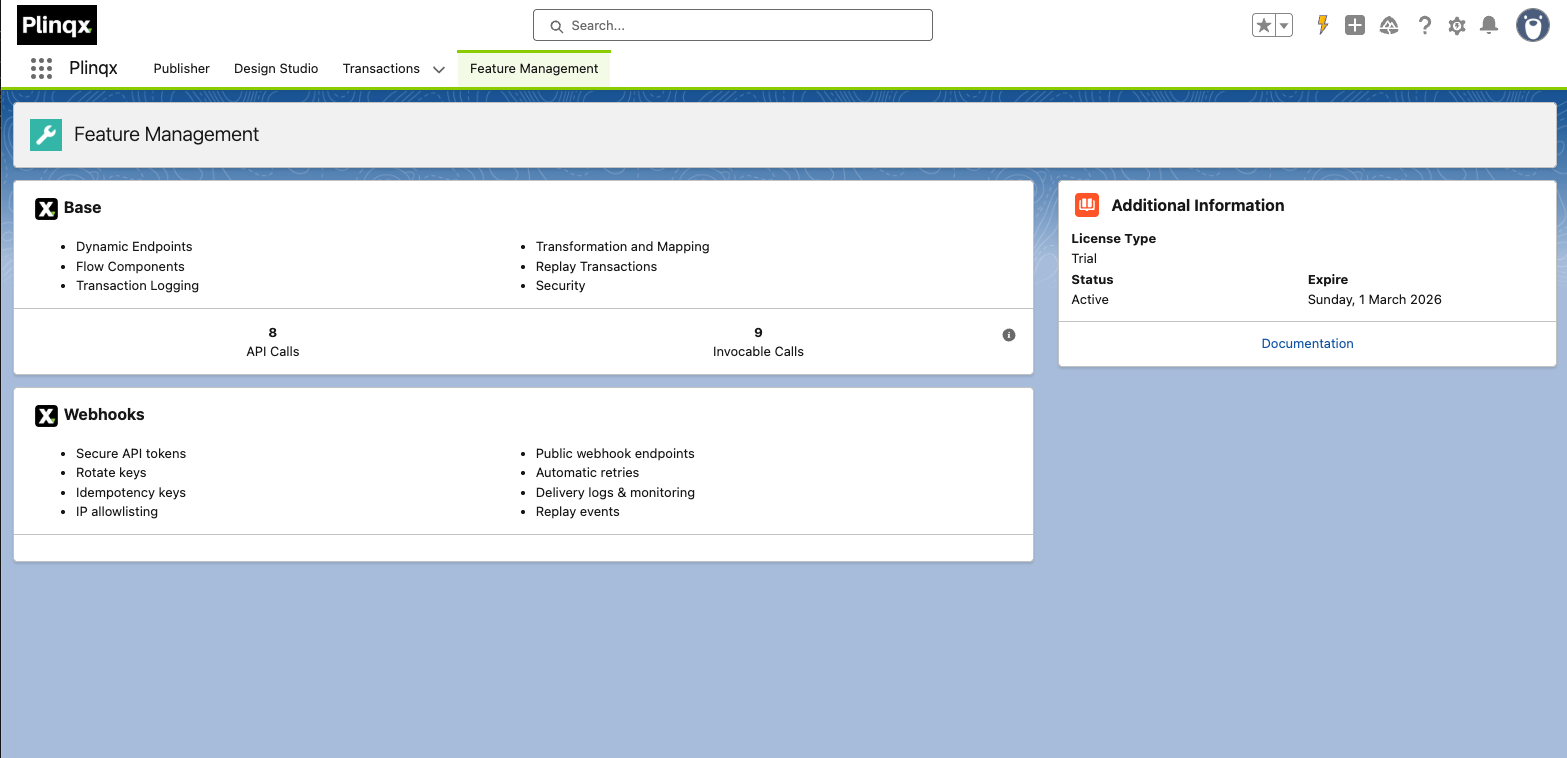The height and width of the screenshot is (758, 1567).
Task: Open the Documentation link
Action: [x=1307, y=343]
